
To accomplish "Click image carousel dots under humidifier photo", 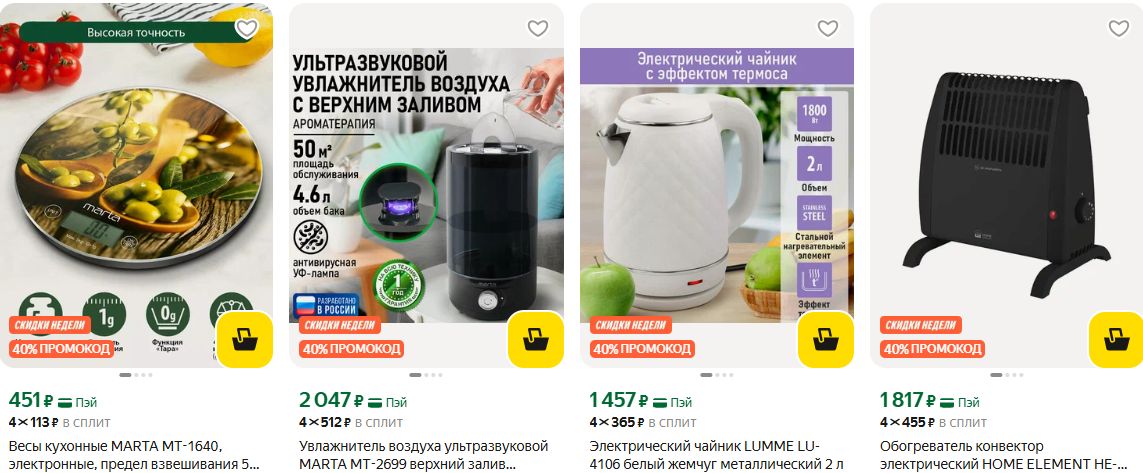I will [x=426, y=375].
